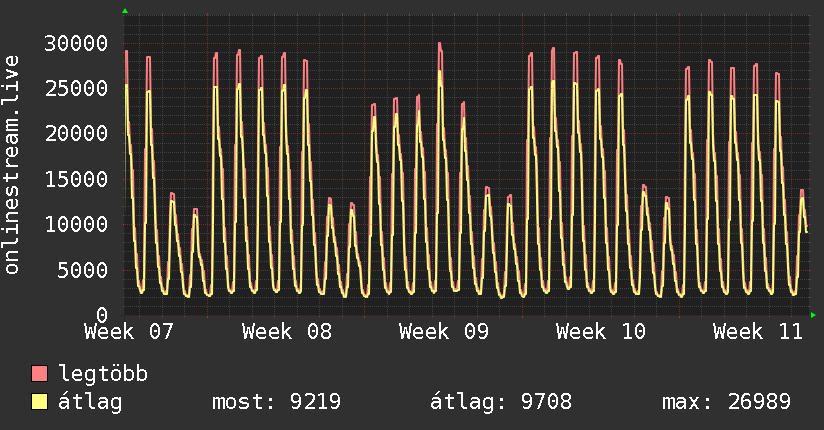Click the 25000 y-axis tick label
The width and height of the screenshot is (824, 430).
76,89
